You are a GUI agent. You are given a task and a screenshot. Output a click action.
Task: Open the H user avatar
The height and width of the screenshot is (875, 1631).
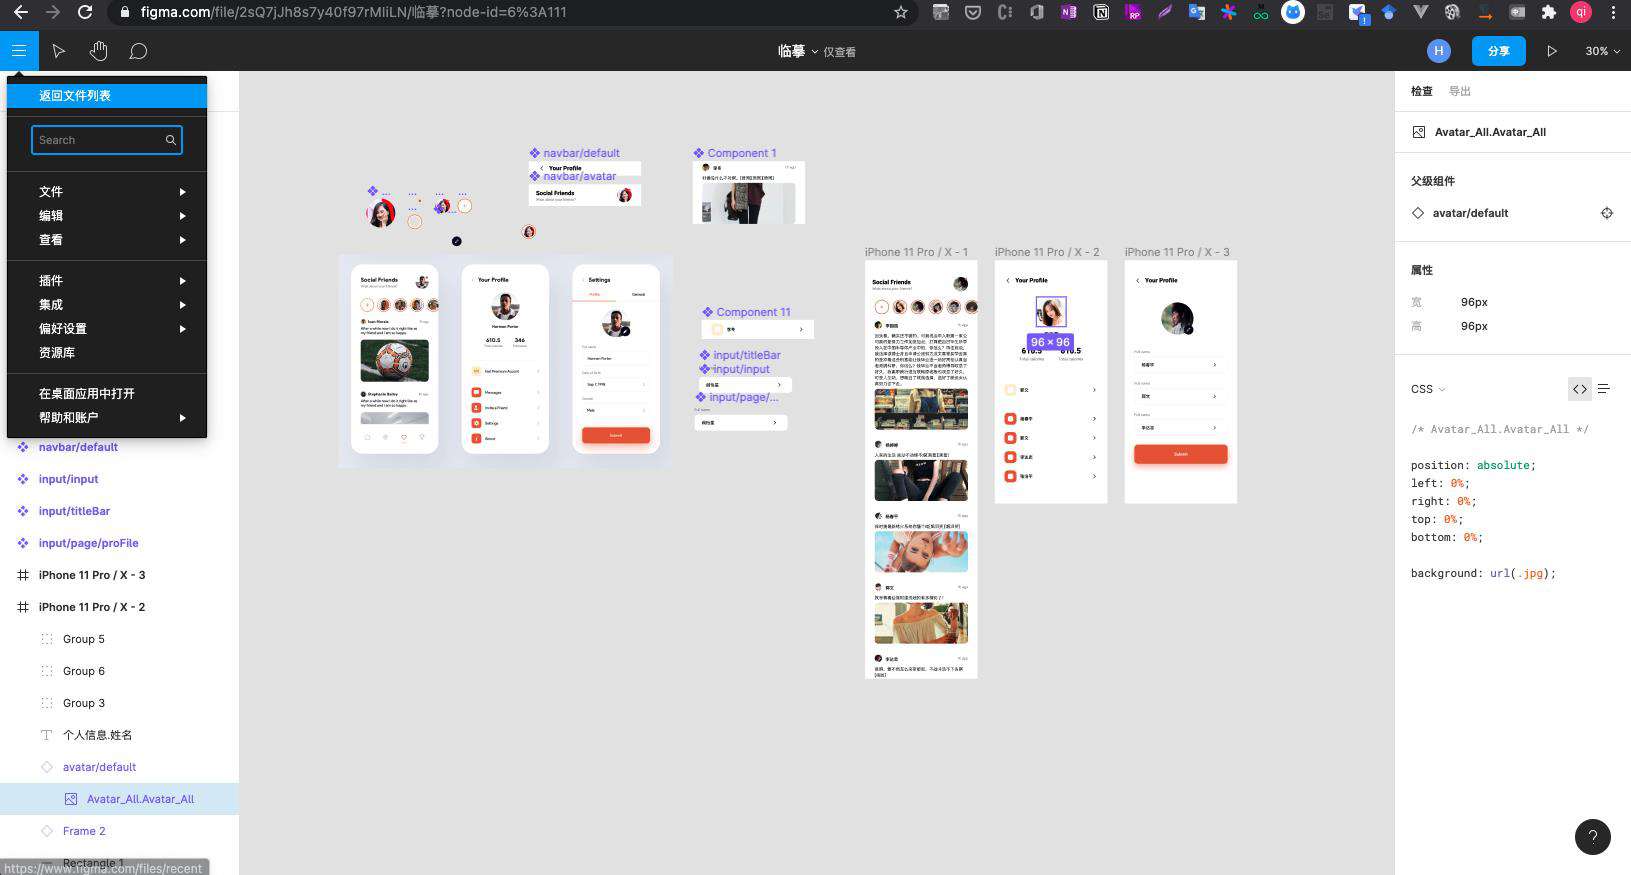point(1438,51)
